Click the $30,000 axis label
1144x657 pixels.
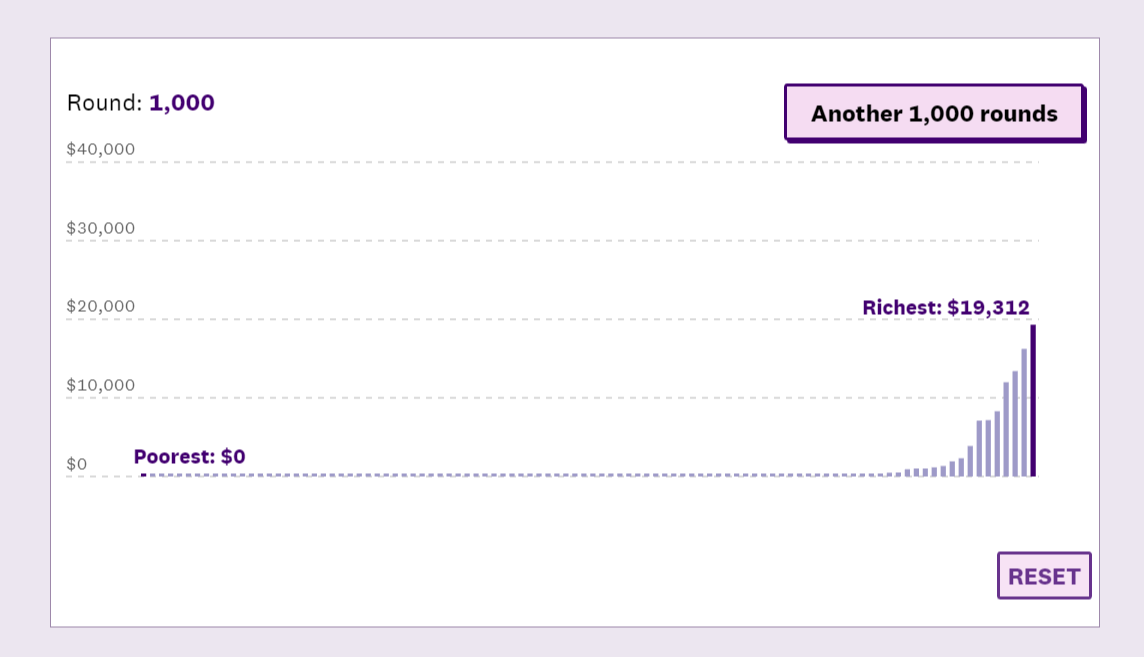point(100,228)
